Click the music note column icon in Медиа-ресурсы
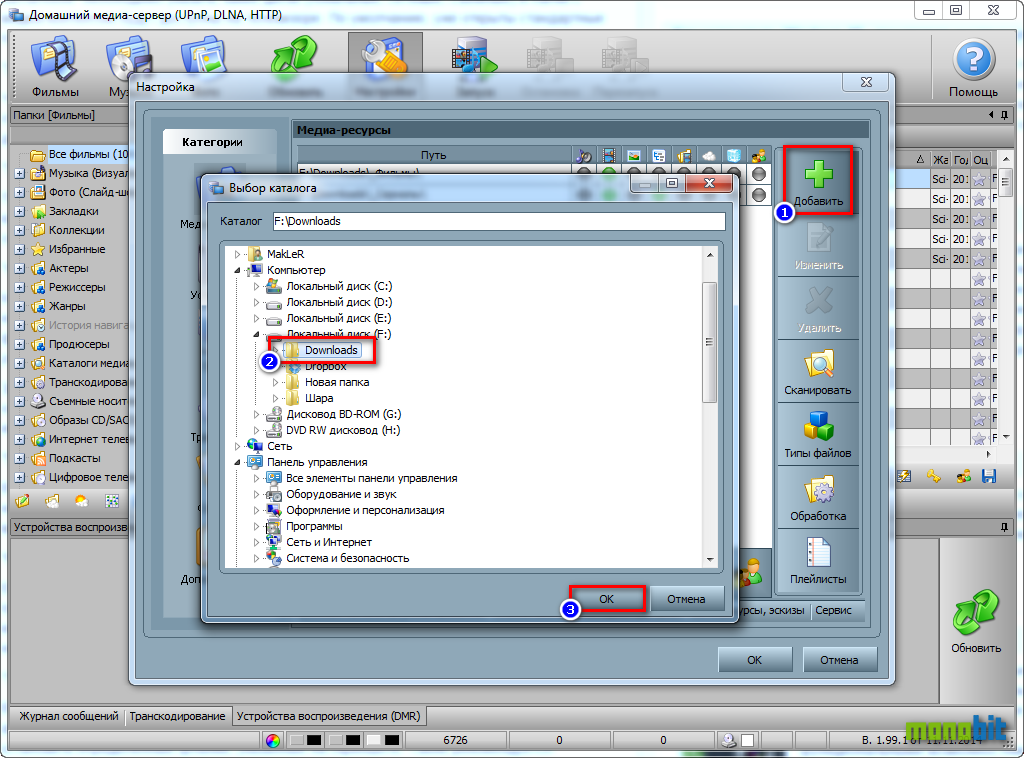Image resolution: width=1024 pixels, height=758 pixels. click(584, 155)
